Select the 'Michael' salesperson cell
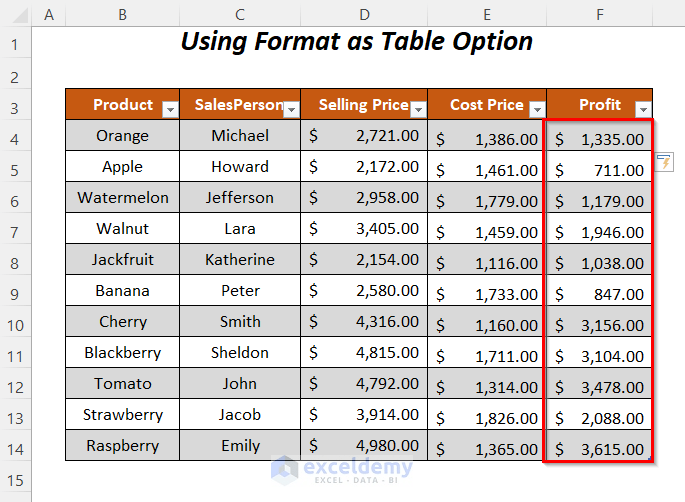This screenshot has height=502, width=685. point(240,135)
